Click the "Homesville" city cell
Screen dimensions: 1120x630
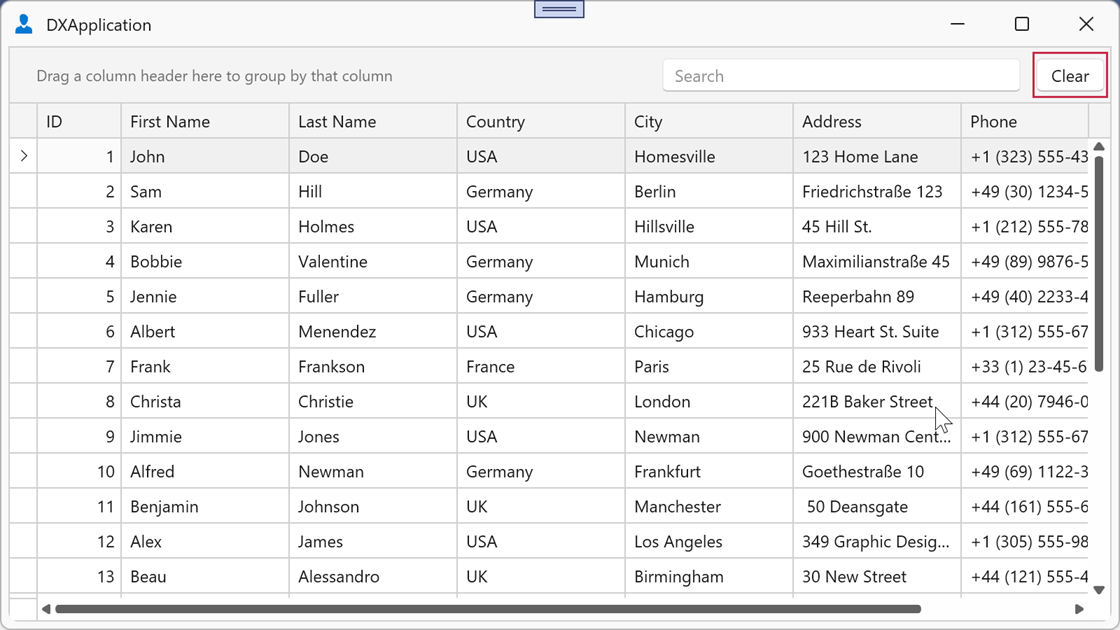pos(709,156)
